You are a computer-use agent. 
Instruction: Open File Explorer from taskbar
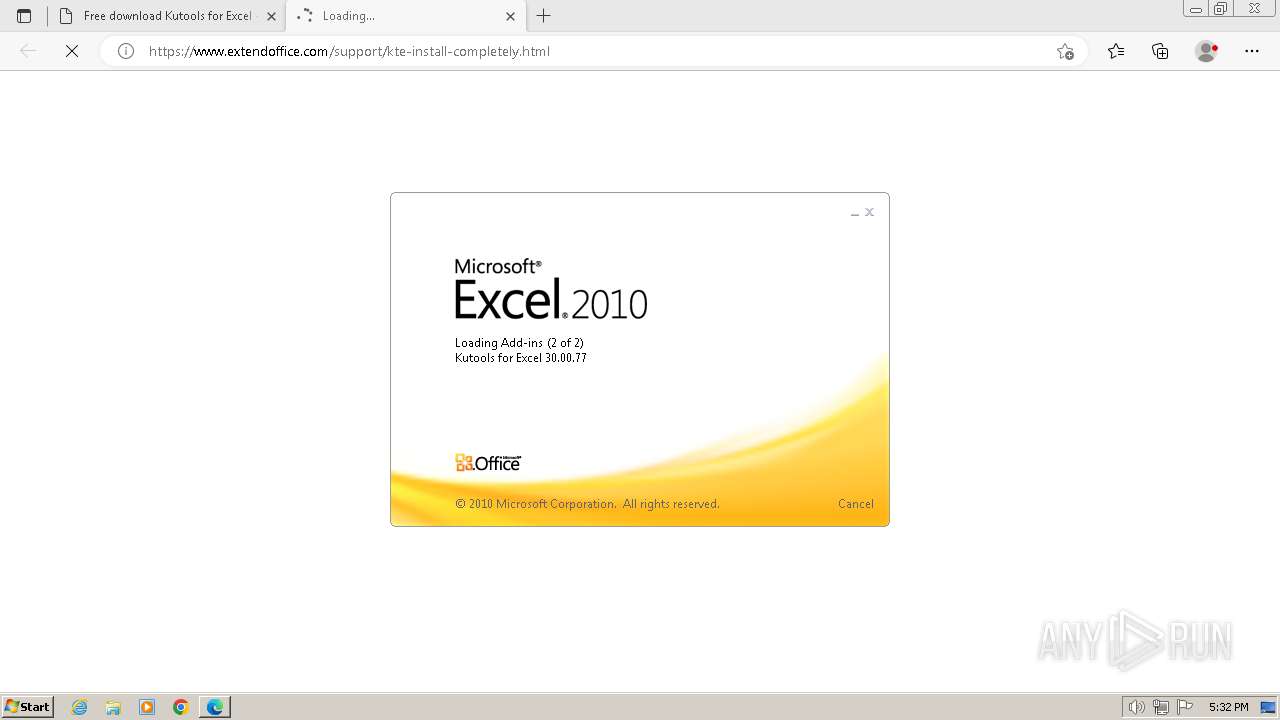pyautogui.click(x=113, y=707)
